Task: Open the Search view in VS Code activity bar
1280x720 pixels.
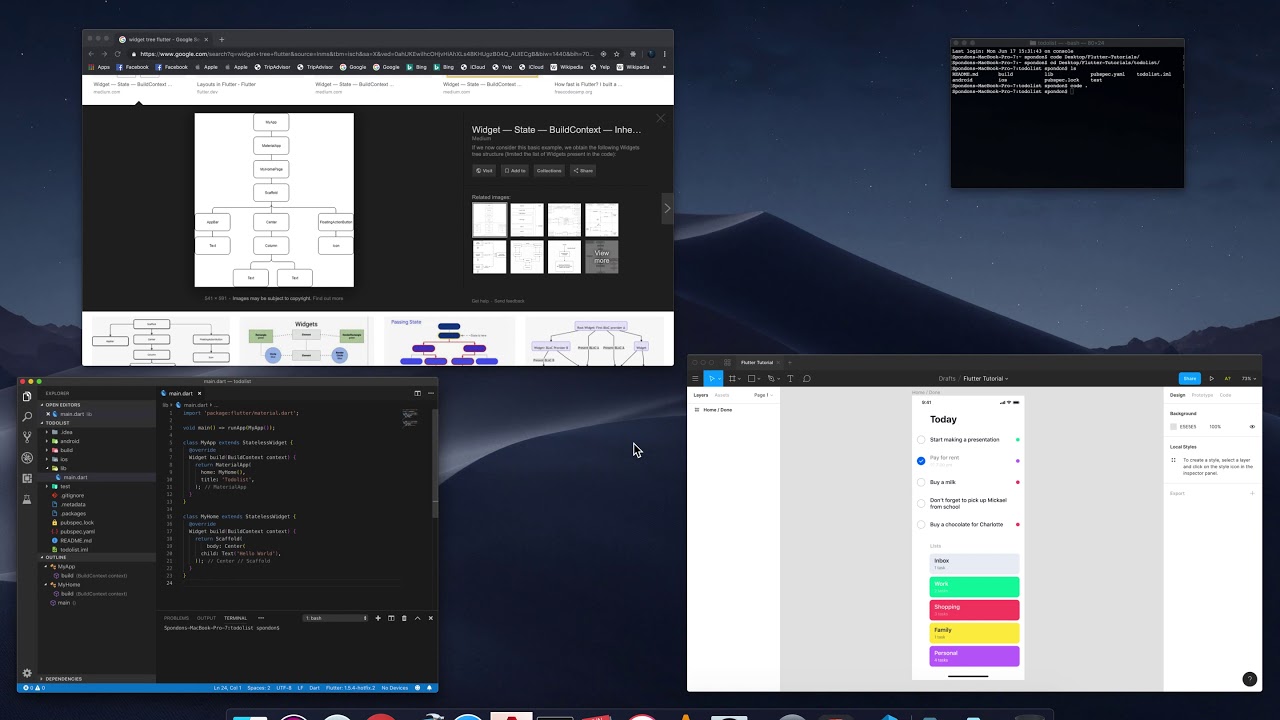Action: click(27, 416)
